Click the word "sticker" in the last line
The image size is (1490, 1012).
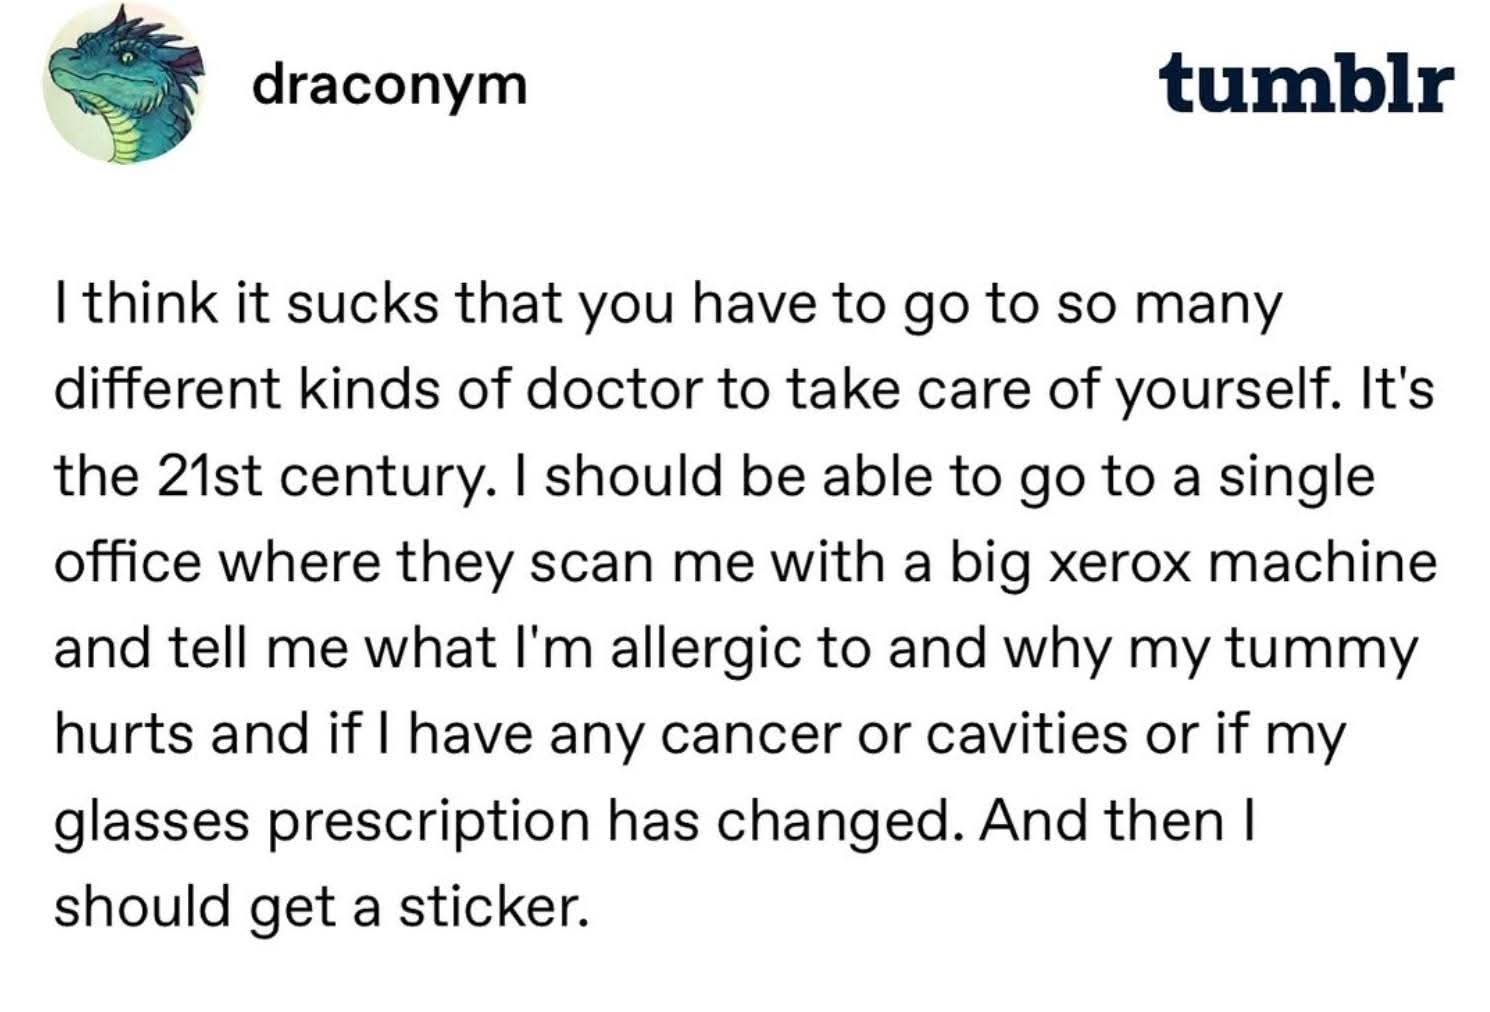[488, 907]
